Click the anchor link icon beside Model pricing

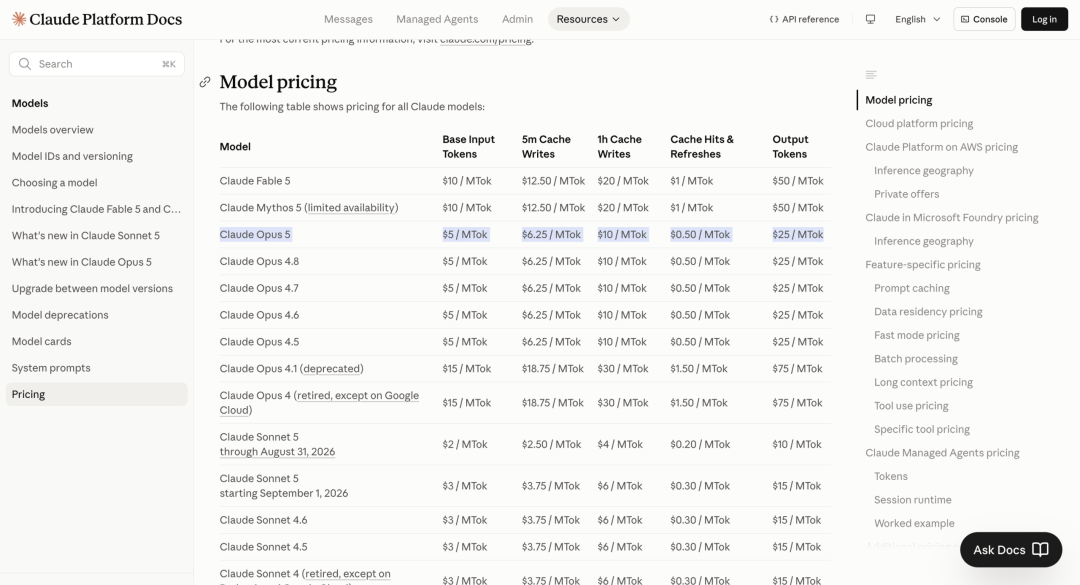coord(205,82)
